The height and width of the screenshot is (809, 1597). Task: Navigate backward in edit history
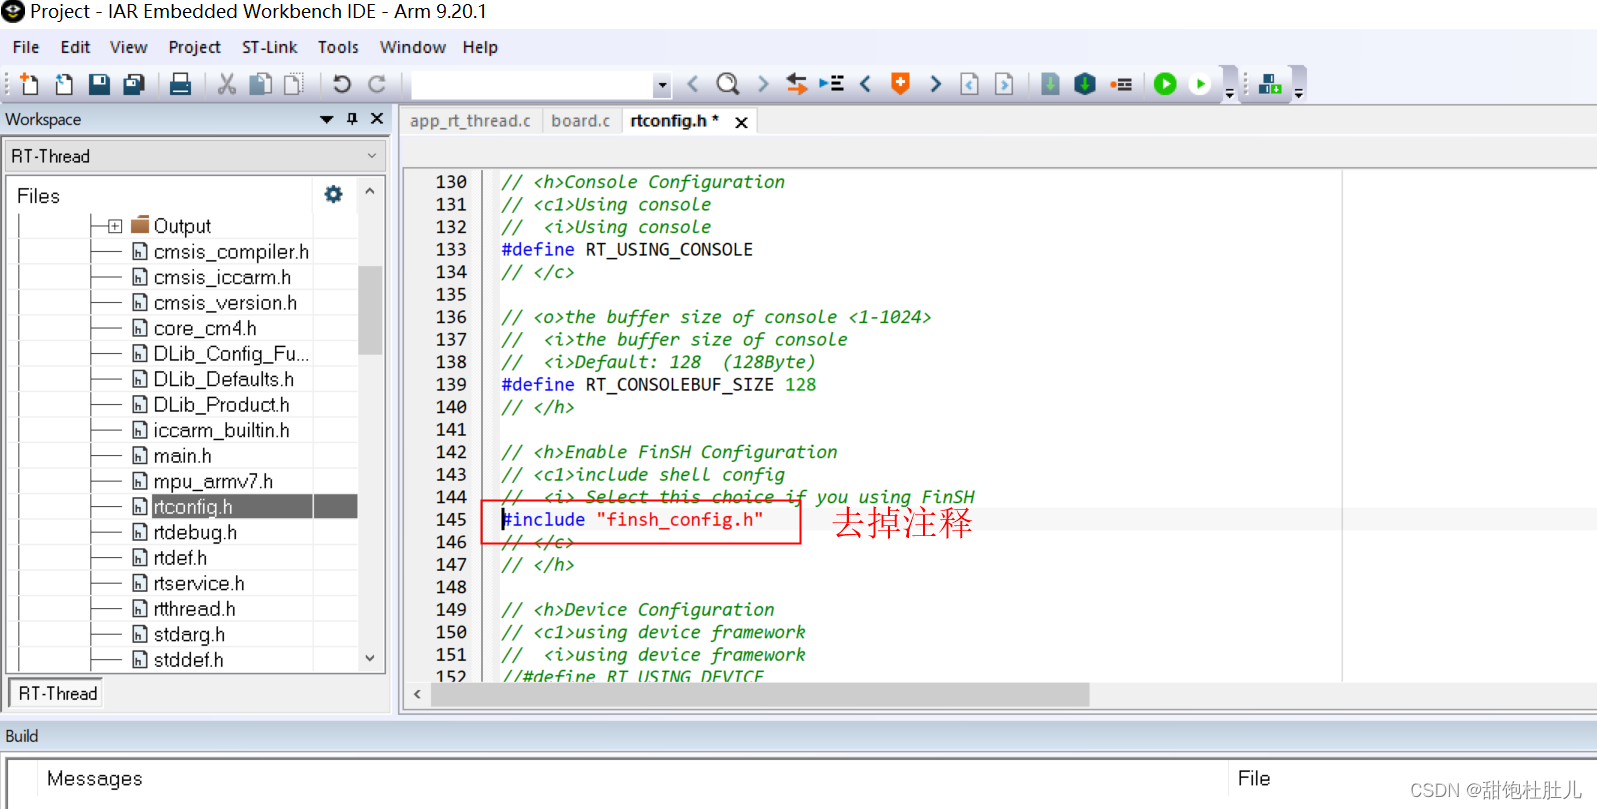tap(969, 84)
